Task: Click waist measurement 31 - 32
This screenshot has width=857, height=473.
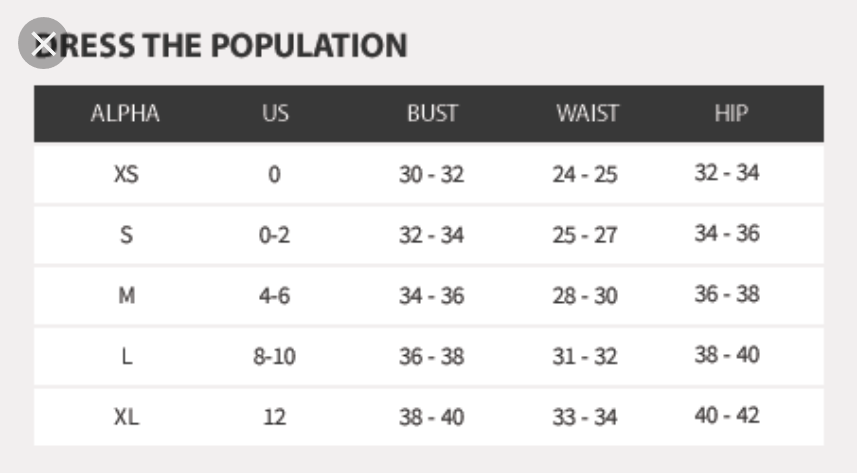Action: click(x=585, y=356)
